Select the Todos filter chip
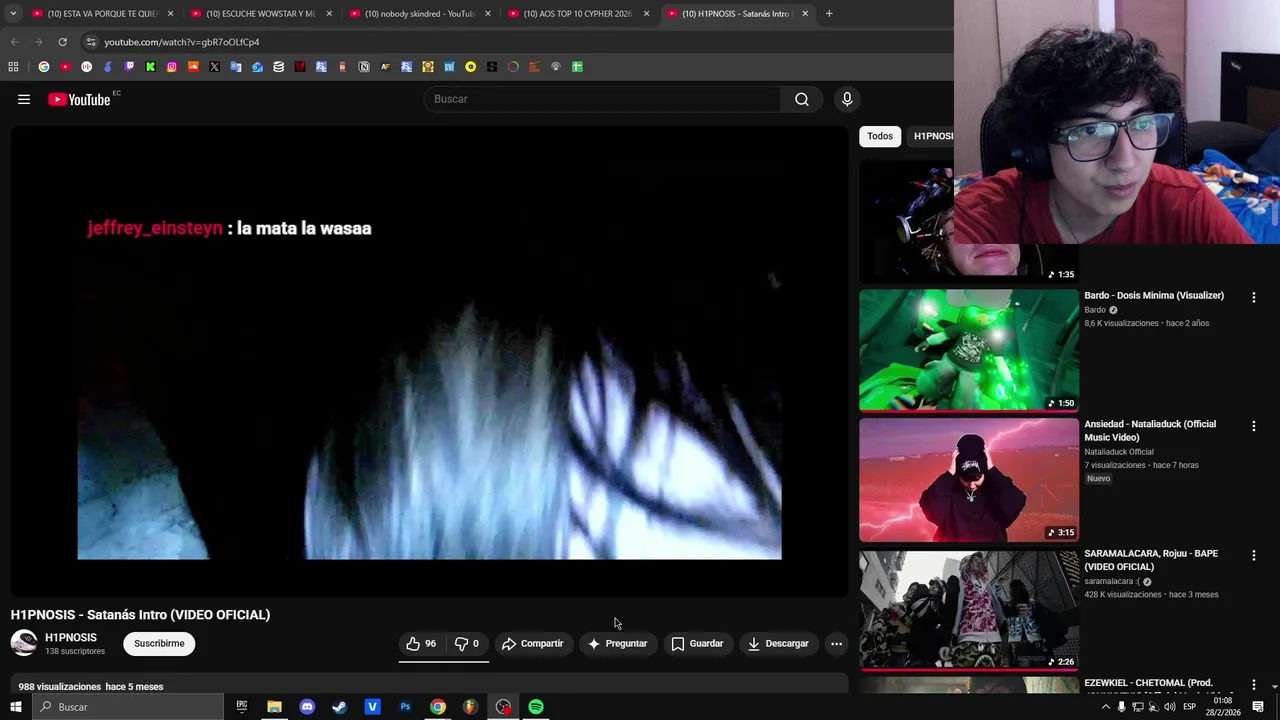The height and width of the screenshot is (720, 1280). tap(880, 136)
